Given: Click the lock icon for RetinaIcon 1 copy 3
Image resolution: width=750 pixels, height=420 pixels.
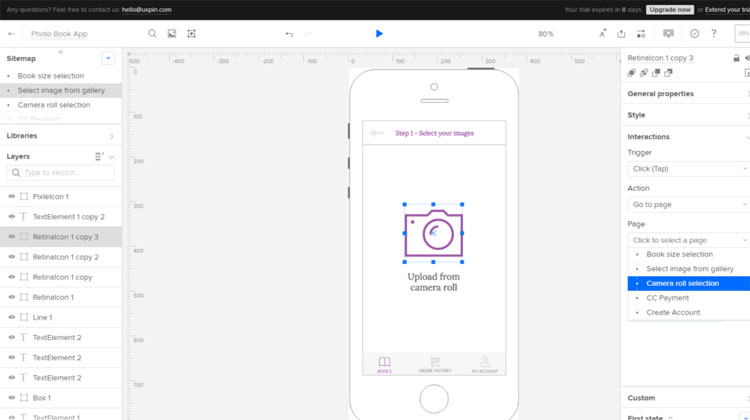Looking at the screenshot, I should pos(736,58).
